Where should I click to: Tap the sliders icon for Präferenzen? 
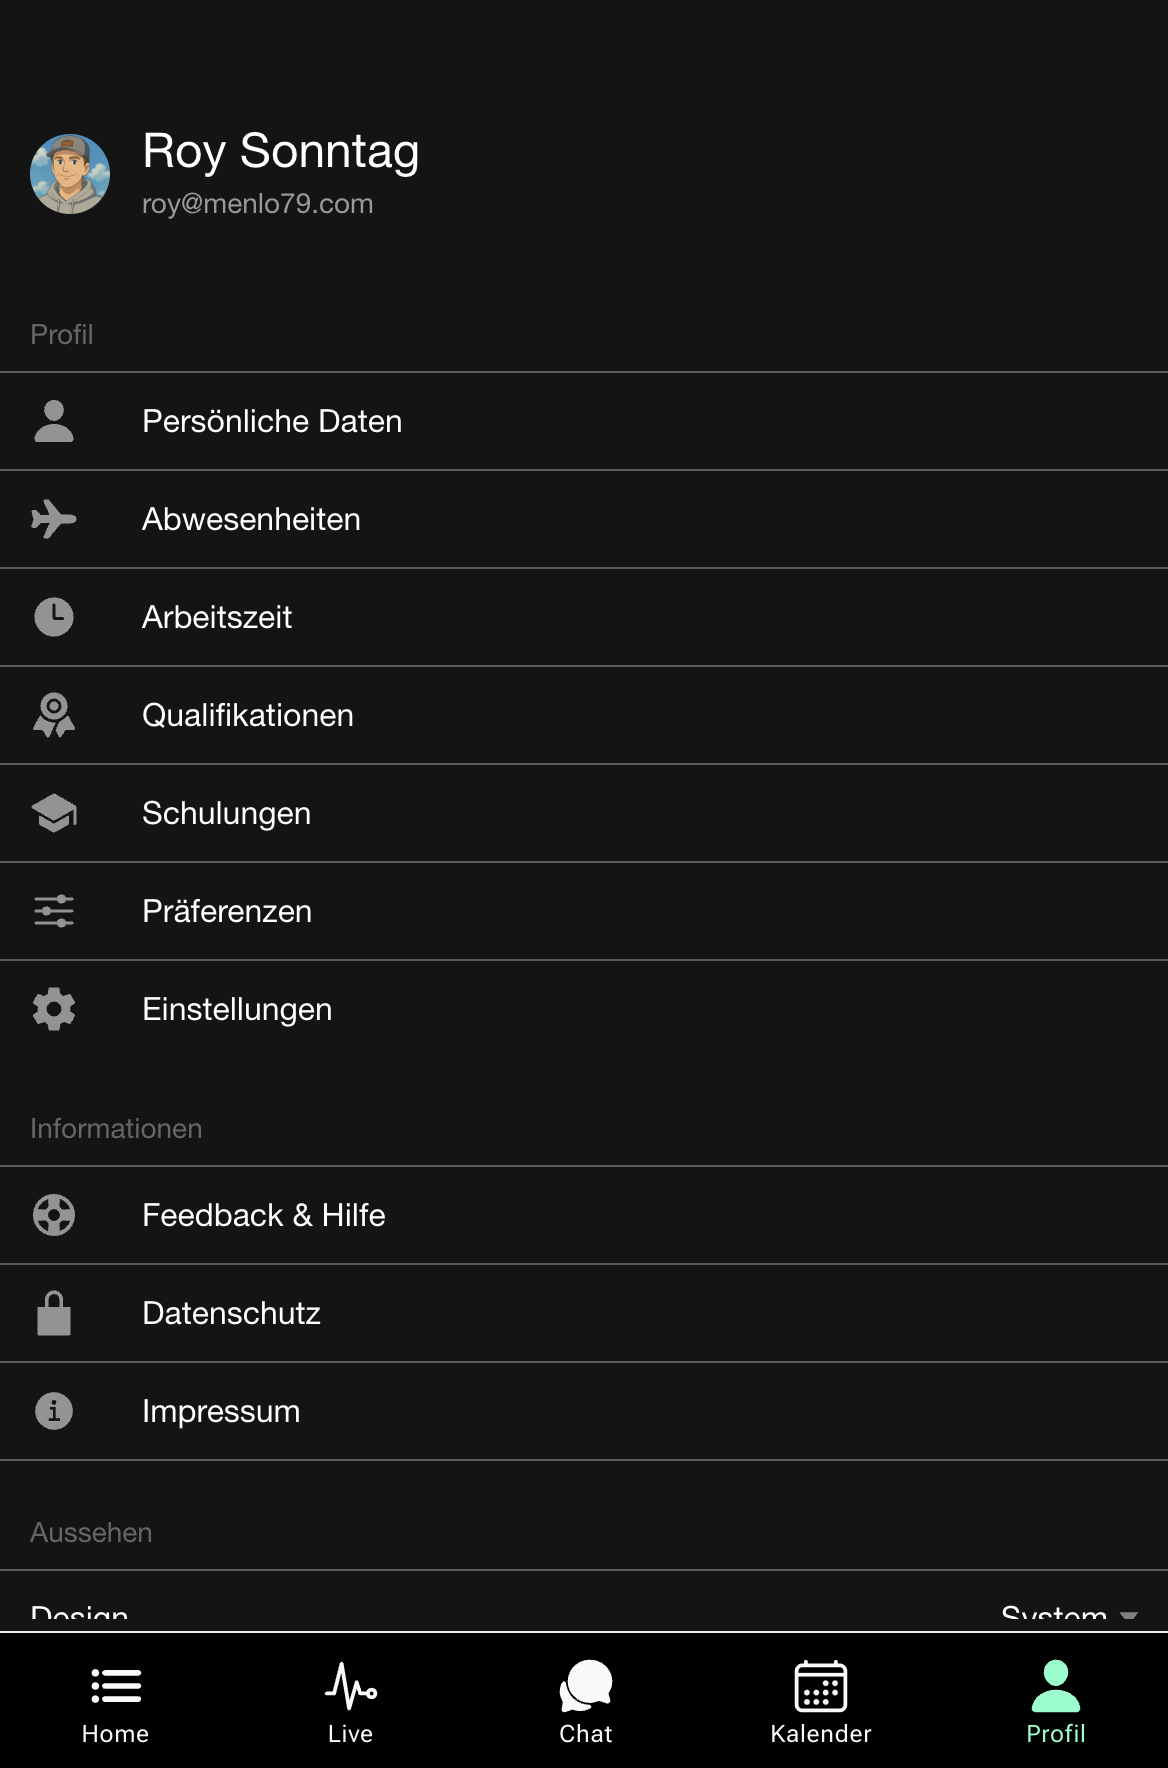(x=54, y=911)
